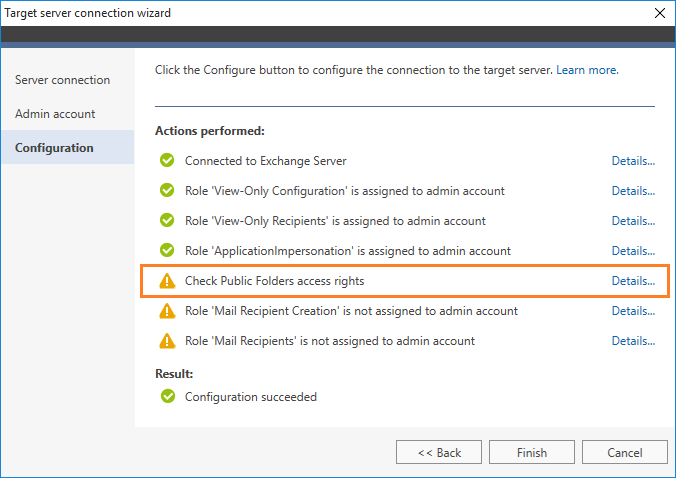Click checkmark icon for View-Only Configuration role
The width and height of the screenshot is (676, 478).
167,190
